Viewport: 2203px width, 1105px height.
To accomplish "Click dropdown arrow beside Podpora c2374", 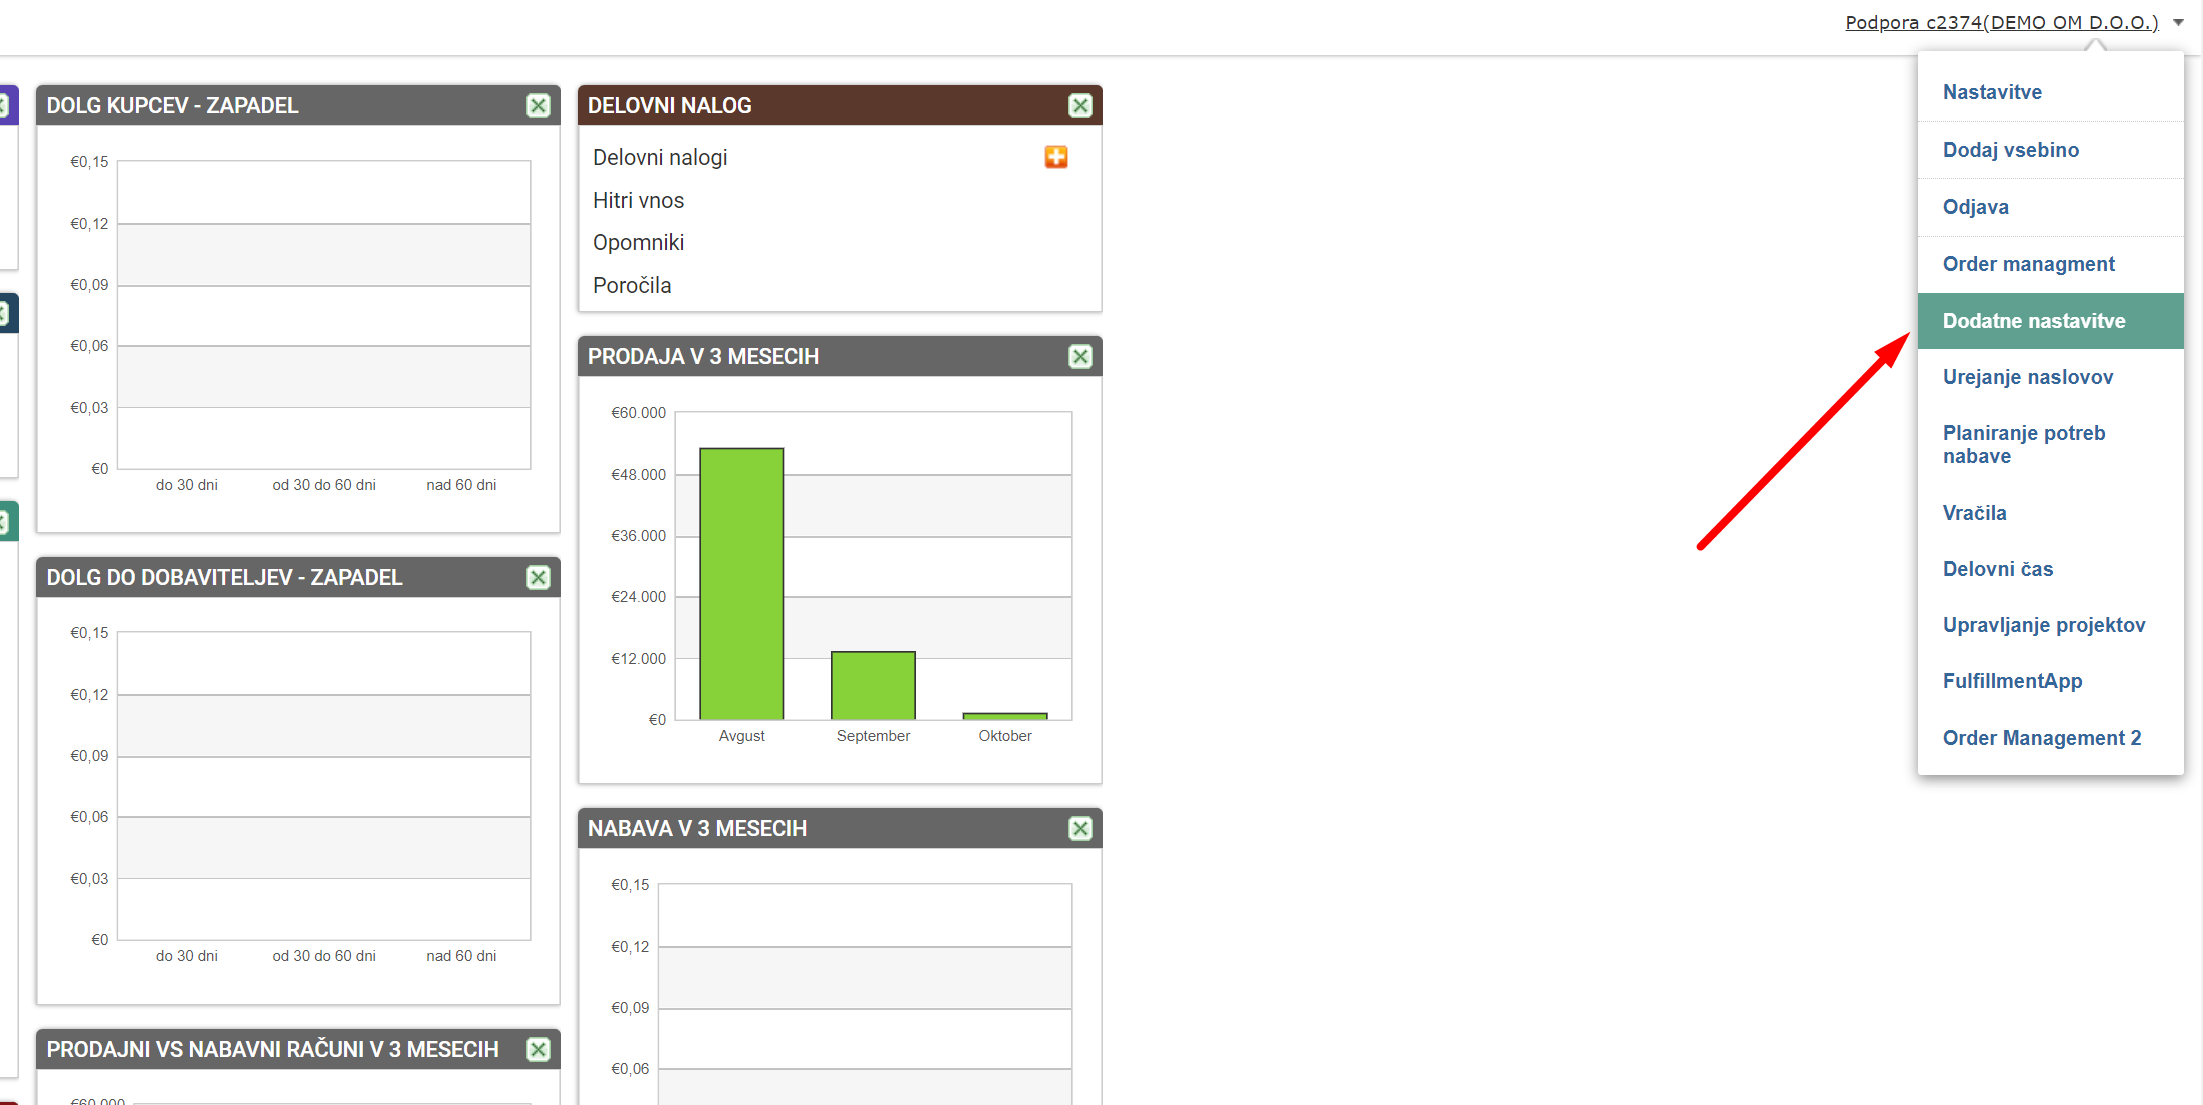I will 2178,22.
